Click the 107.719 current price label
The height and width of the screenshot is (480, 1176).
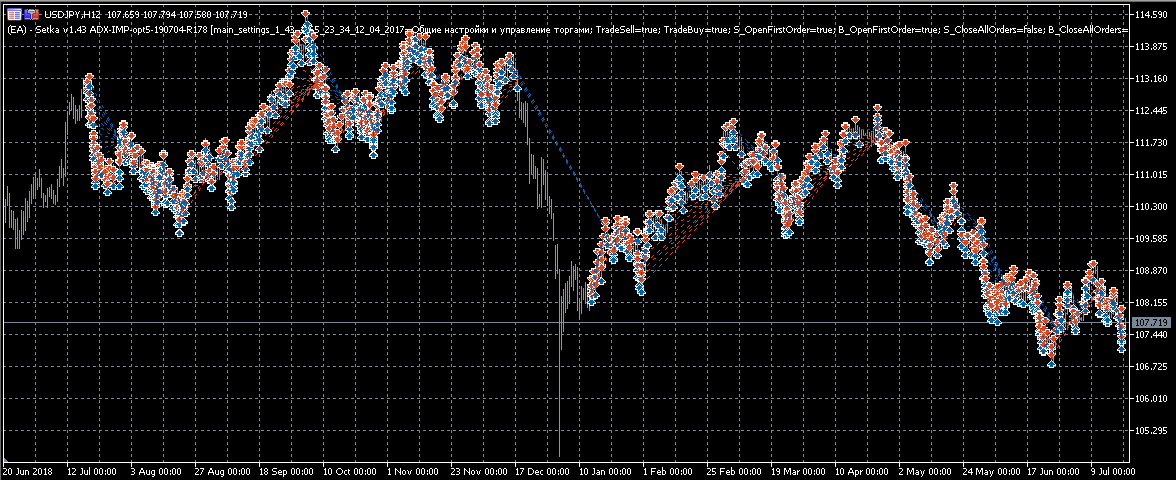coord(1149,322)
